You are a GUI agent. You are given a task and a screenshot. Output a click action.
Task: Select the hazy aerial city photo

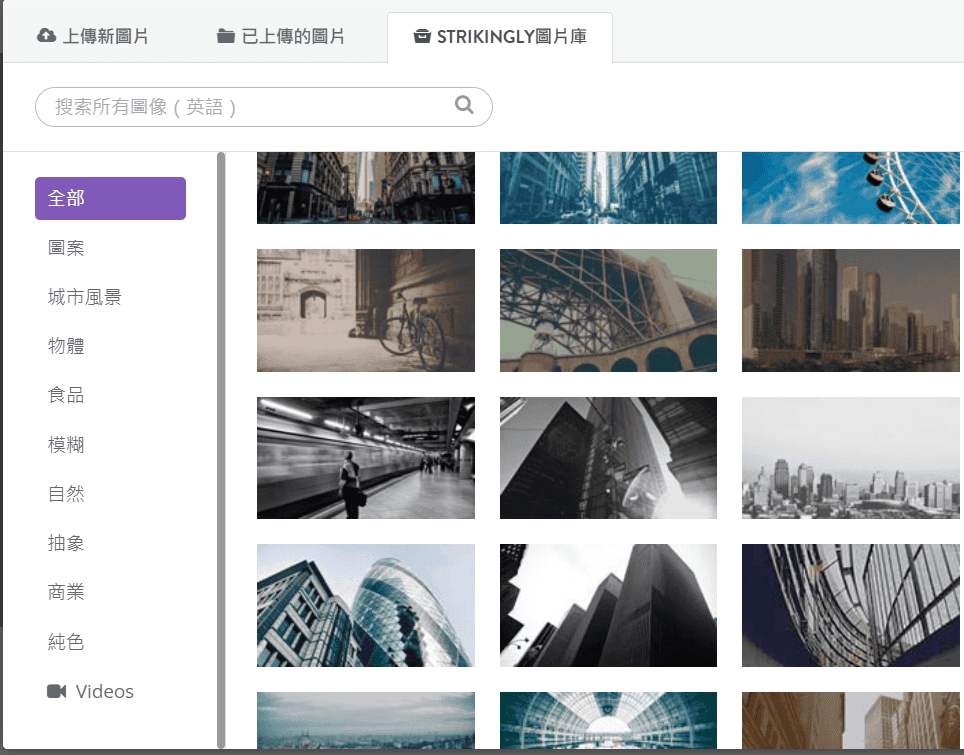coord(366,721)
